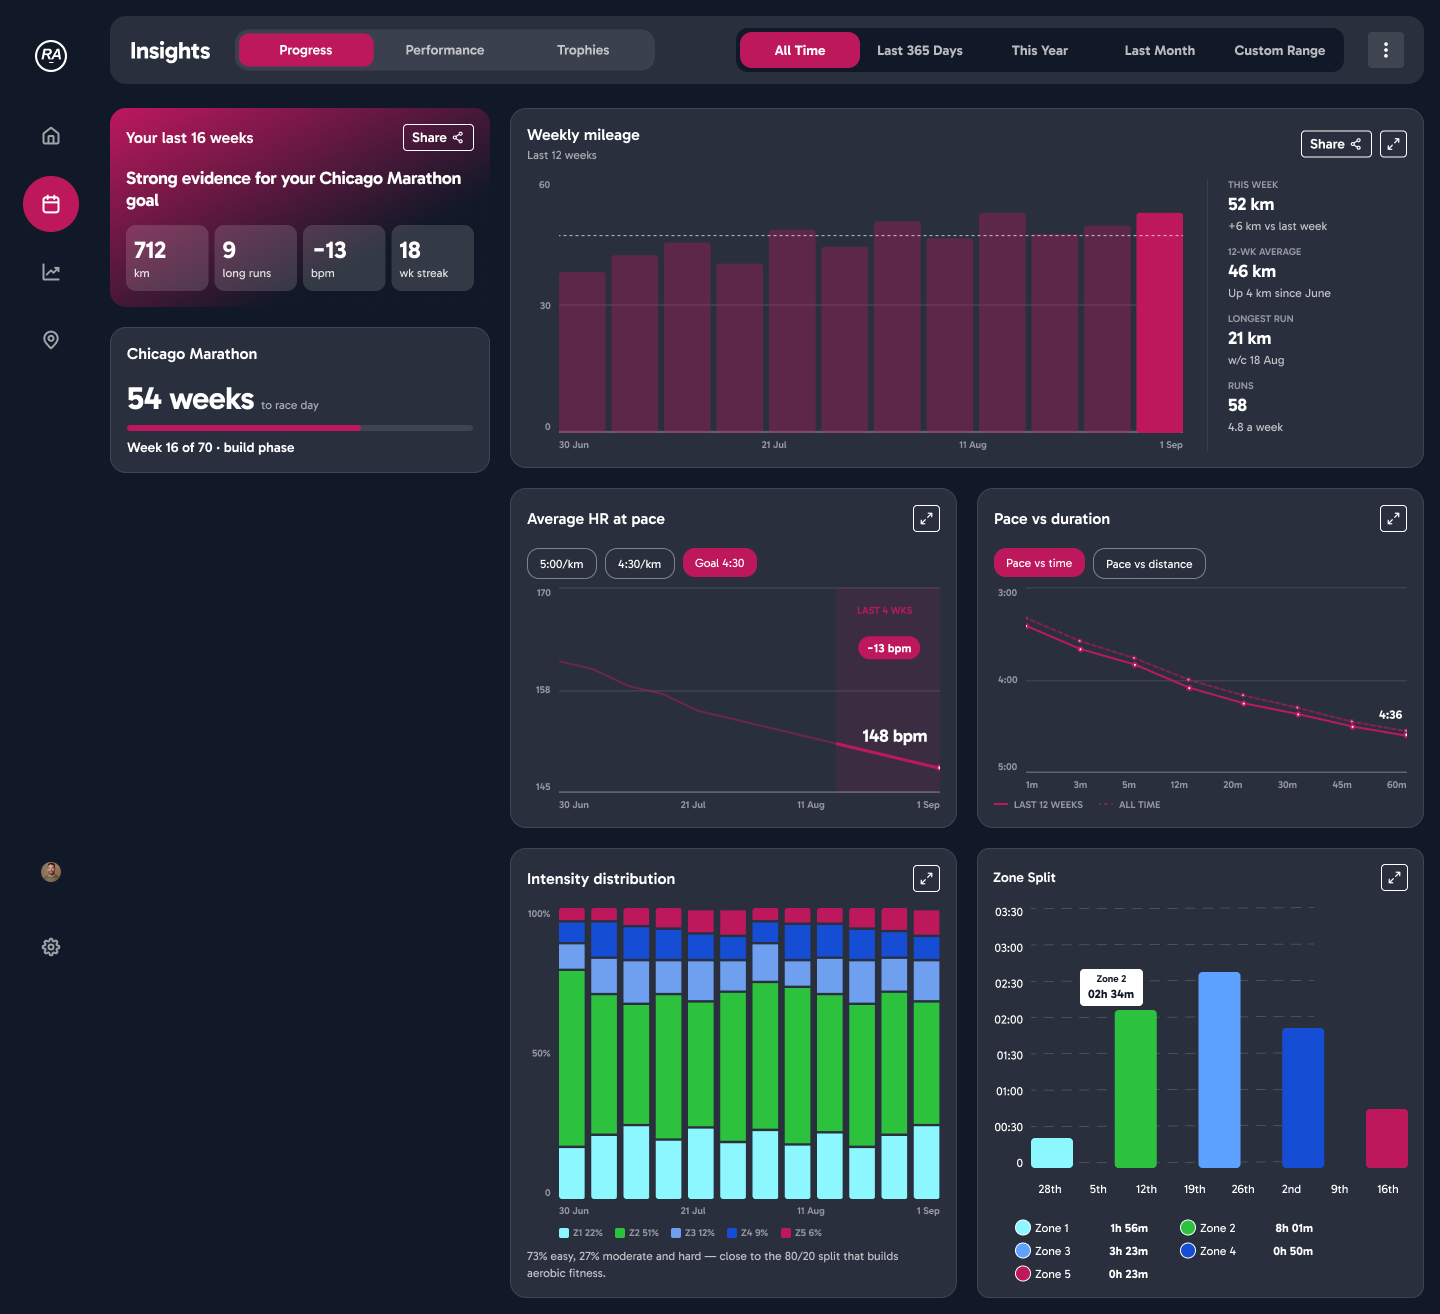Toggle Zone 3 legend in Zone Split
The width and height of the screenshot is (1440, 1314).
point(1043,1251)
